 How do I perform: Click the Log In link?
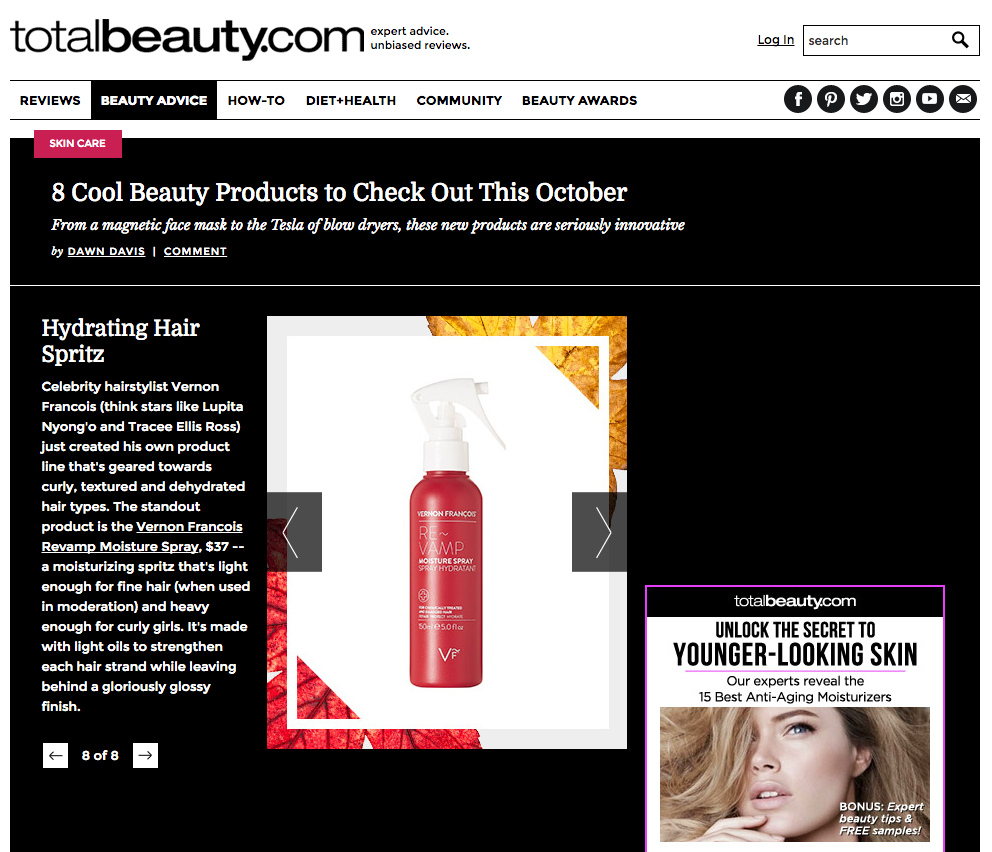(776, 40)
